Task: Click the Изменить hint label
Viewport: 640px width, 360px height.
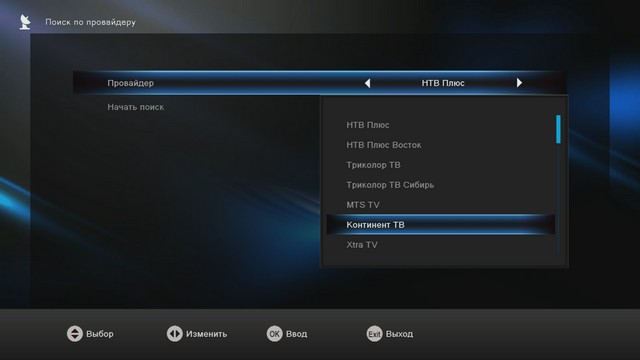Action: (207, 334)
